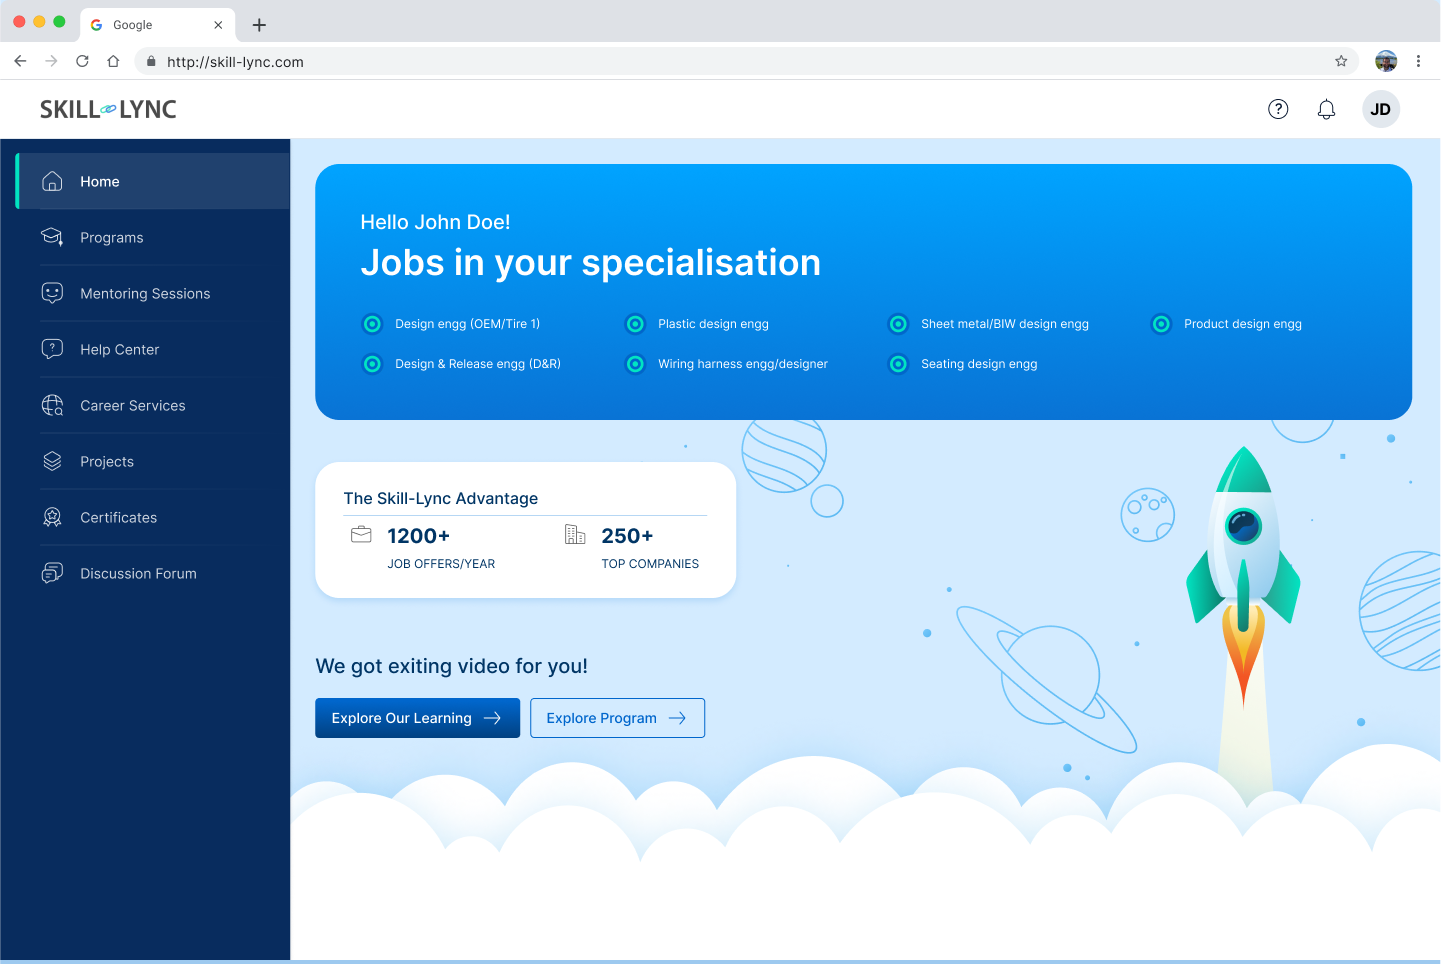Click the browser home icon
Image resolution: width=1441 pixels, height=964 pixels.
[x=113, y=61]
